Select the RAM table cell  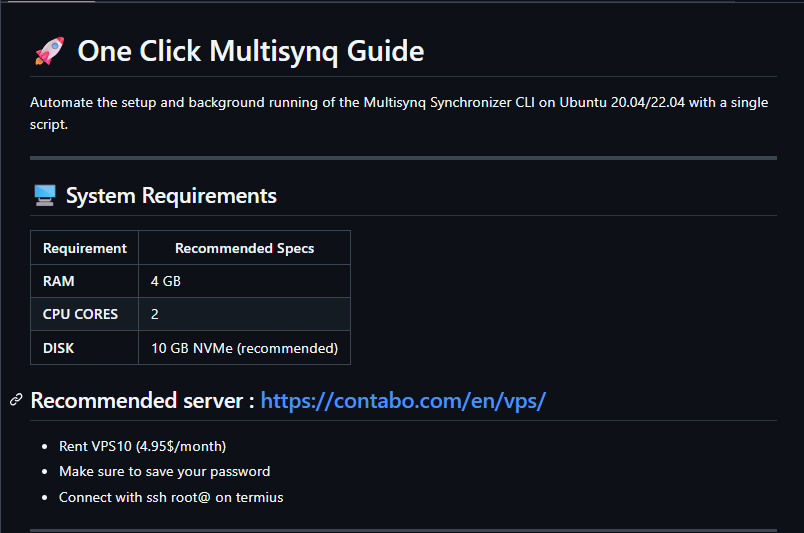click(85, 281)
